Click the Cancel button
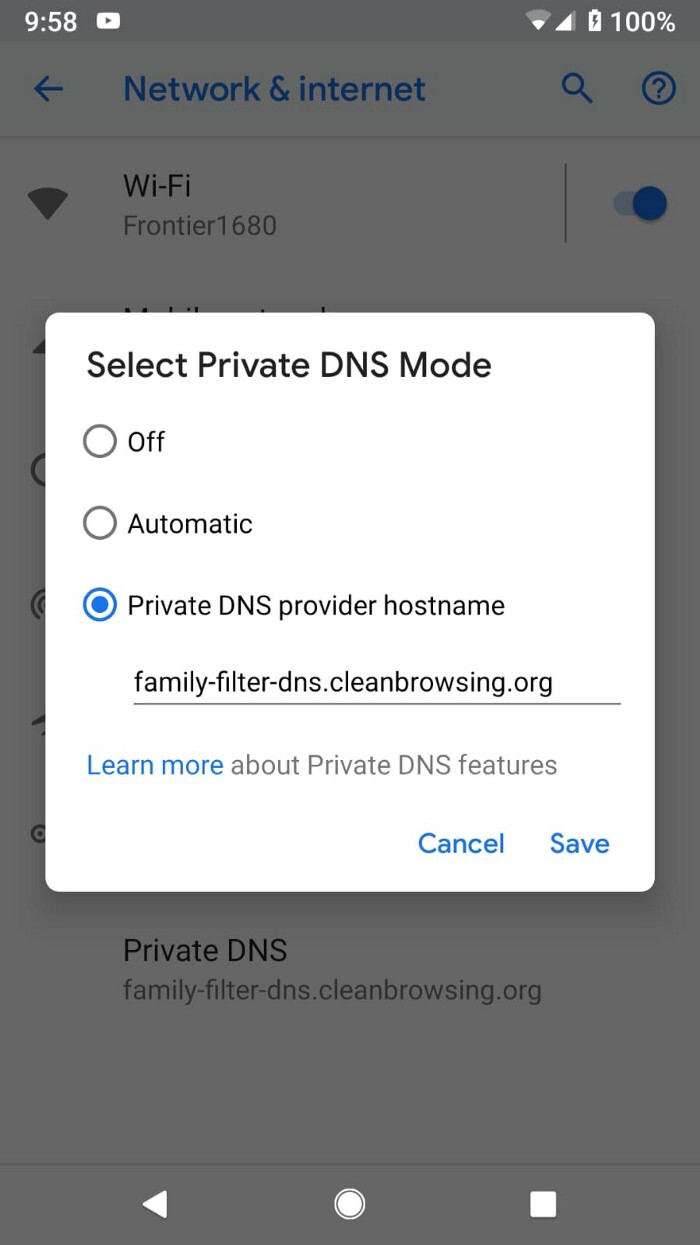 pyautogui.click(x=461, y=843)
